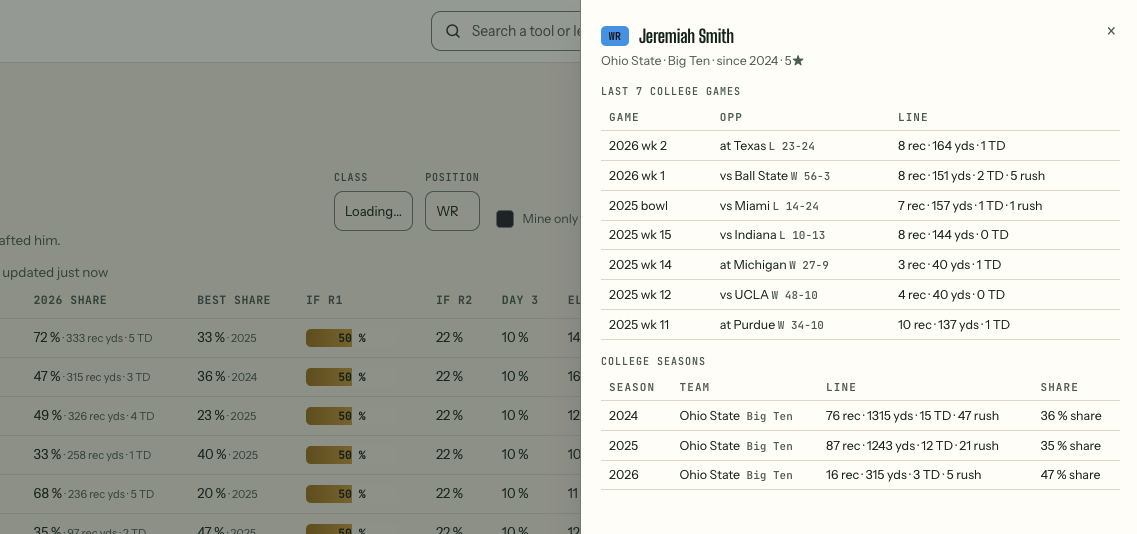Click '8 rec · 164 yds · 1 TD' line
The height and width of the screenshot is (534, 1137).
[x=951, y=146]
